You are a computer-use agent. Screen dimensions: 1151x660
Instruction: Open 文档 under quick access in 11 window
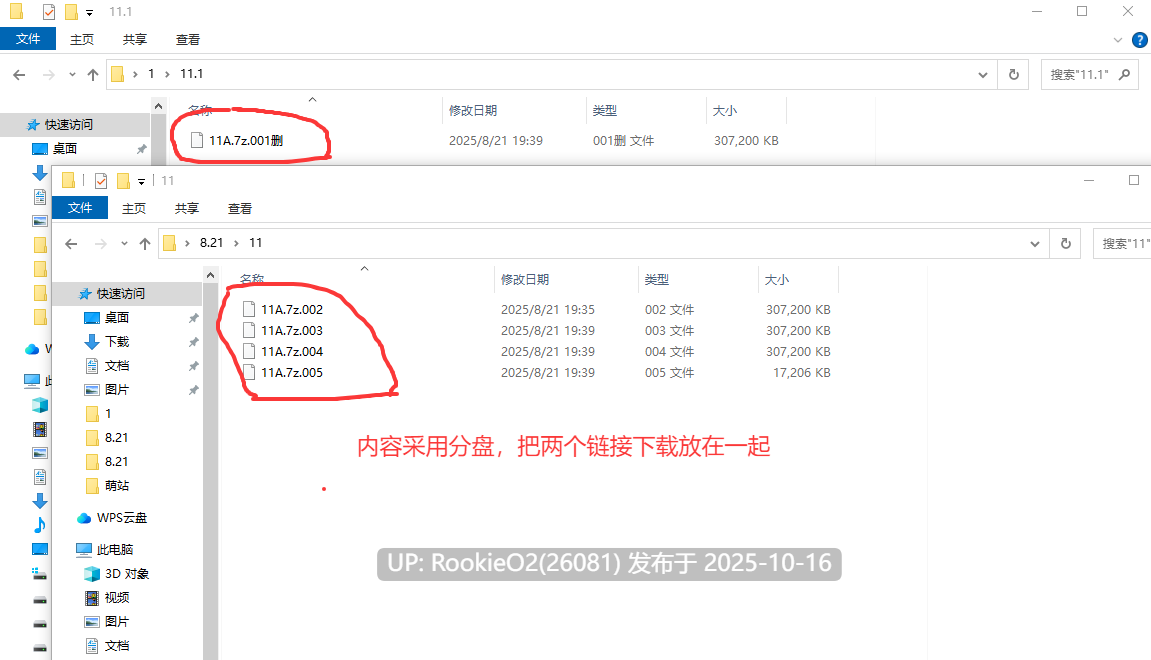117,366
